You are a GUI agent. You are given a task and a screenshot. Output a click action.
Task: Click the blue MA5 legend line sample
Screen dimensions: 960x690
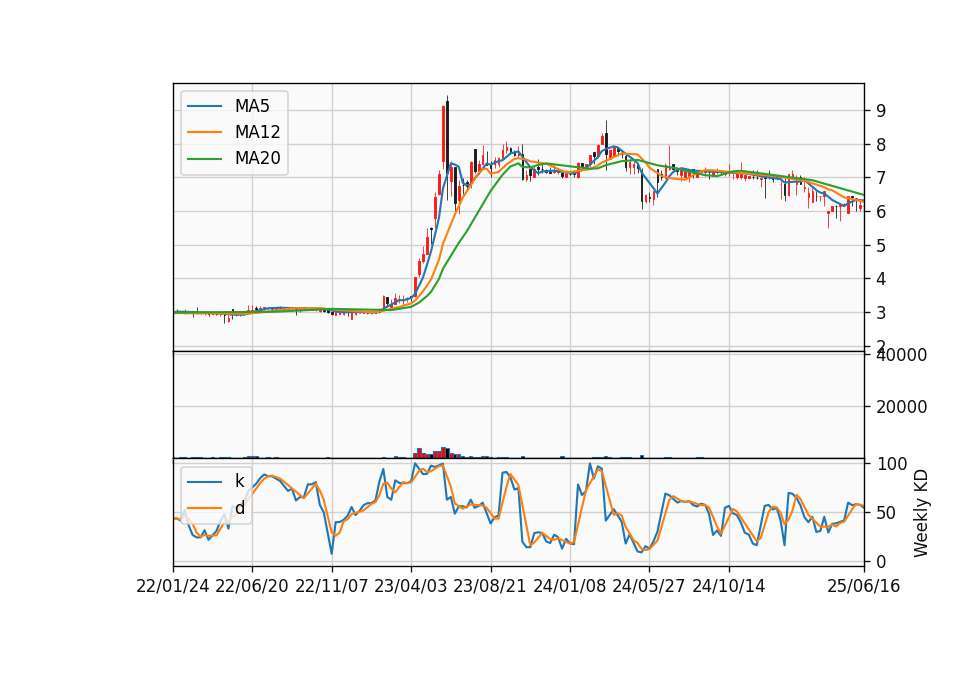tap(204, 107)
